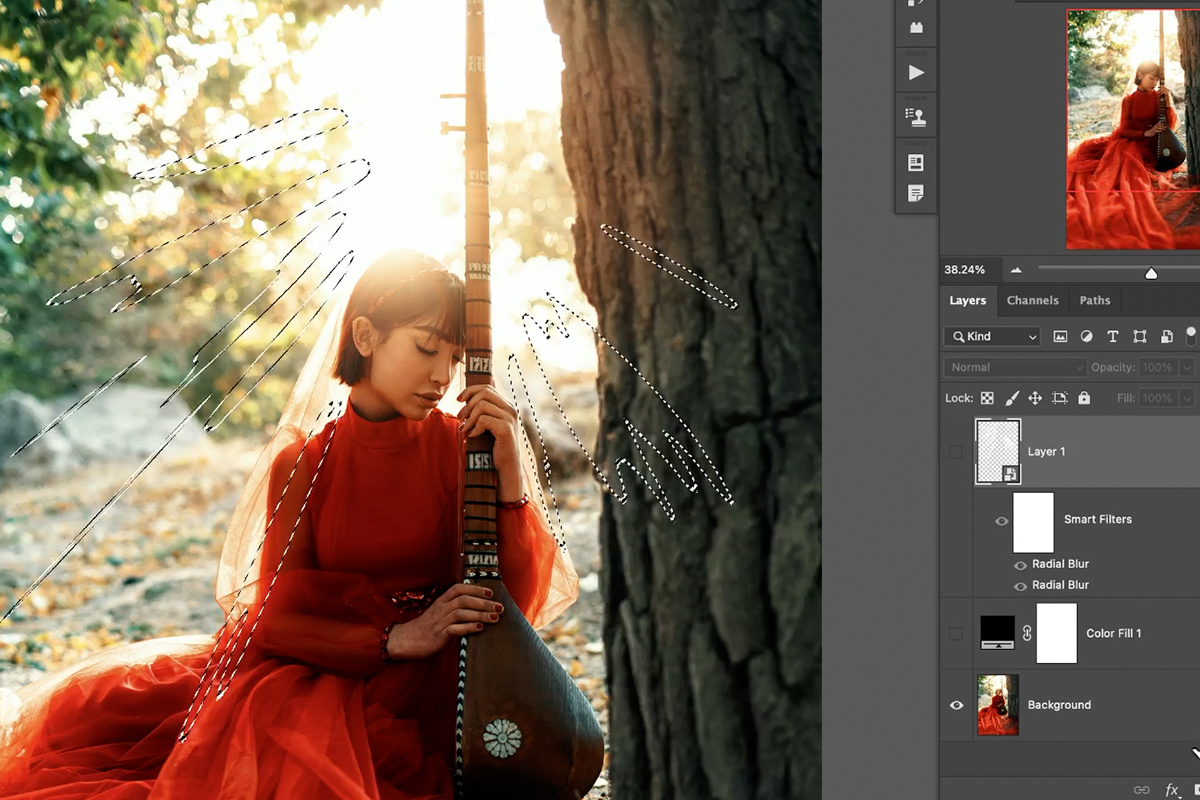Viewport: 1200px width, 800px height.
Task: Switch to the Channels tab
Action: (x=1033, y=300)
